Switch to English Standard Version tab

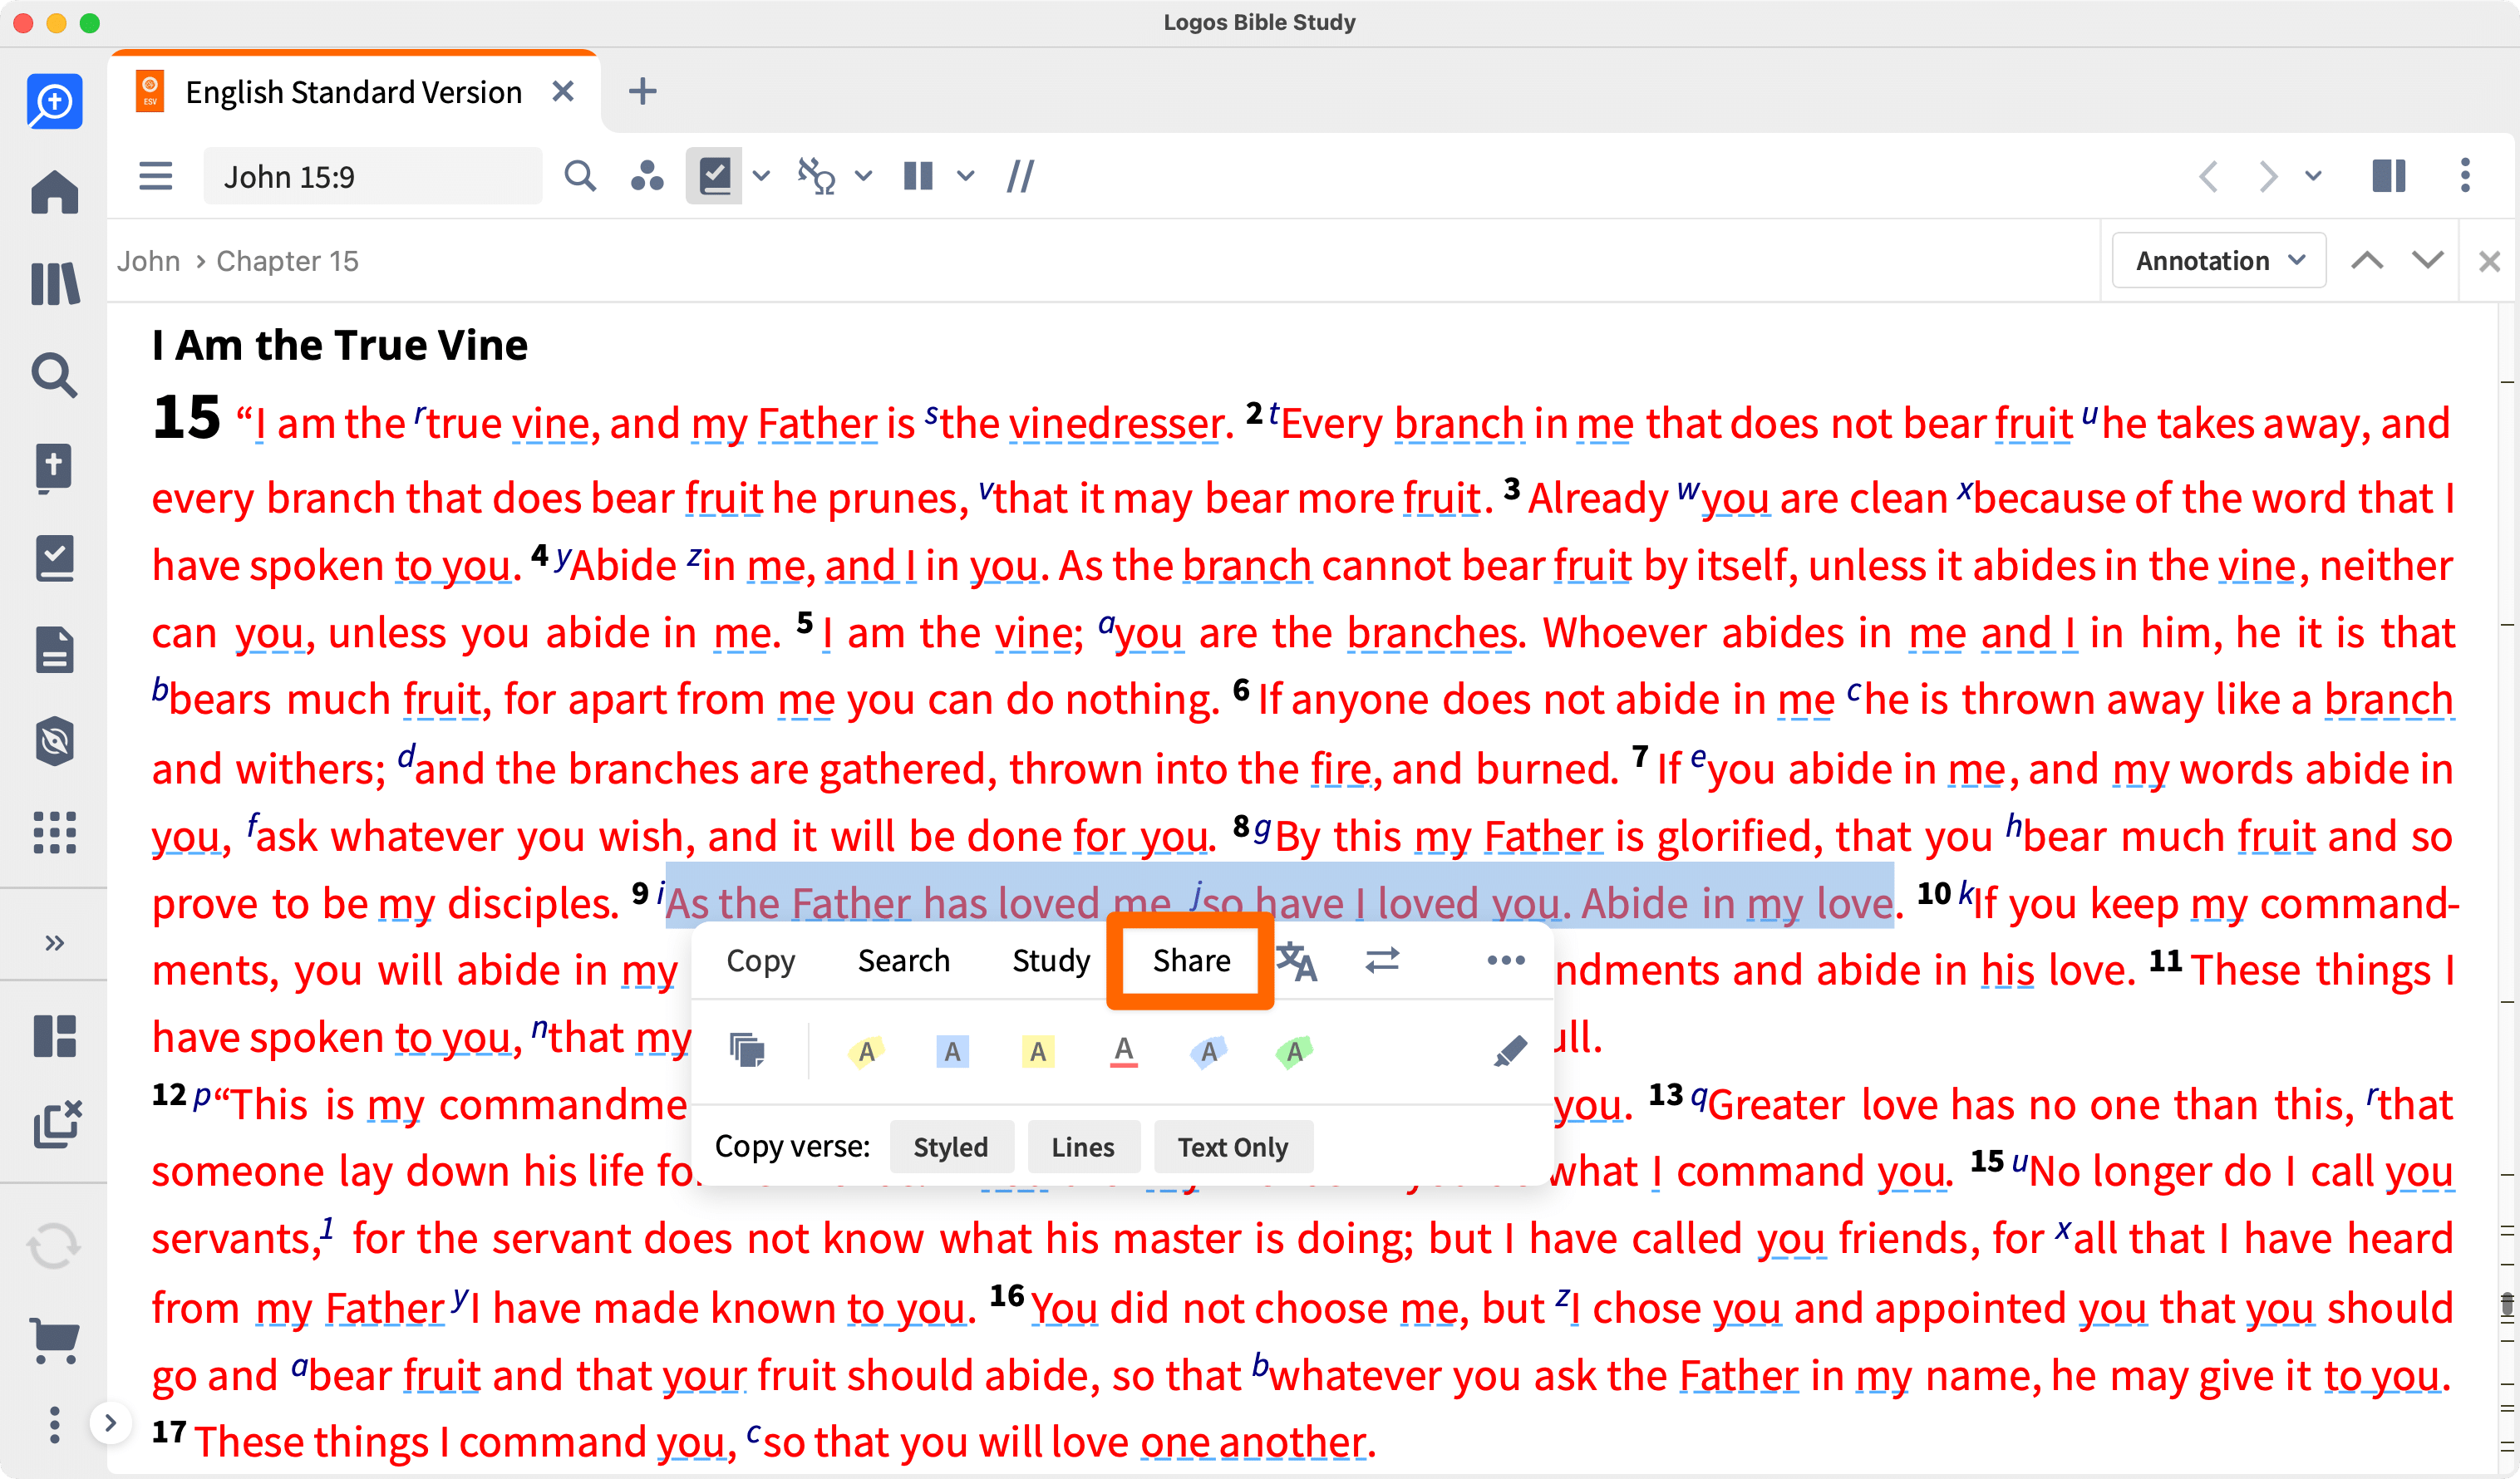(x=353, y=92)
